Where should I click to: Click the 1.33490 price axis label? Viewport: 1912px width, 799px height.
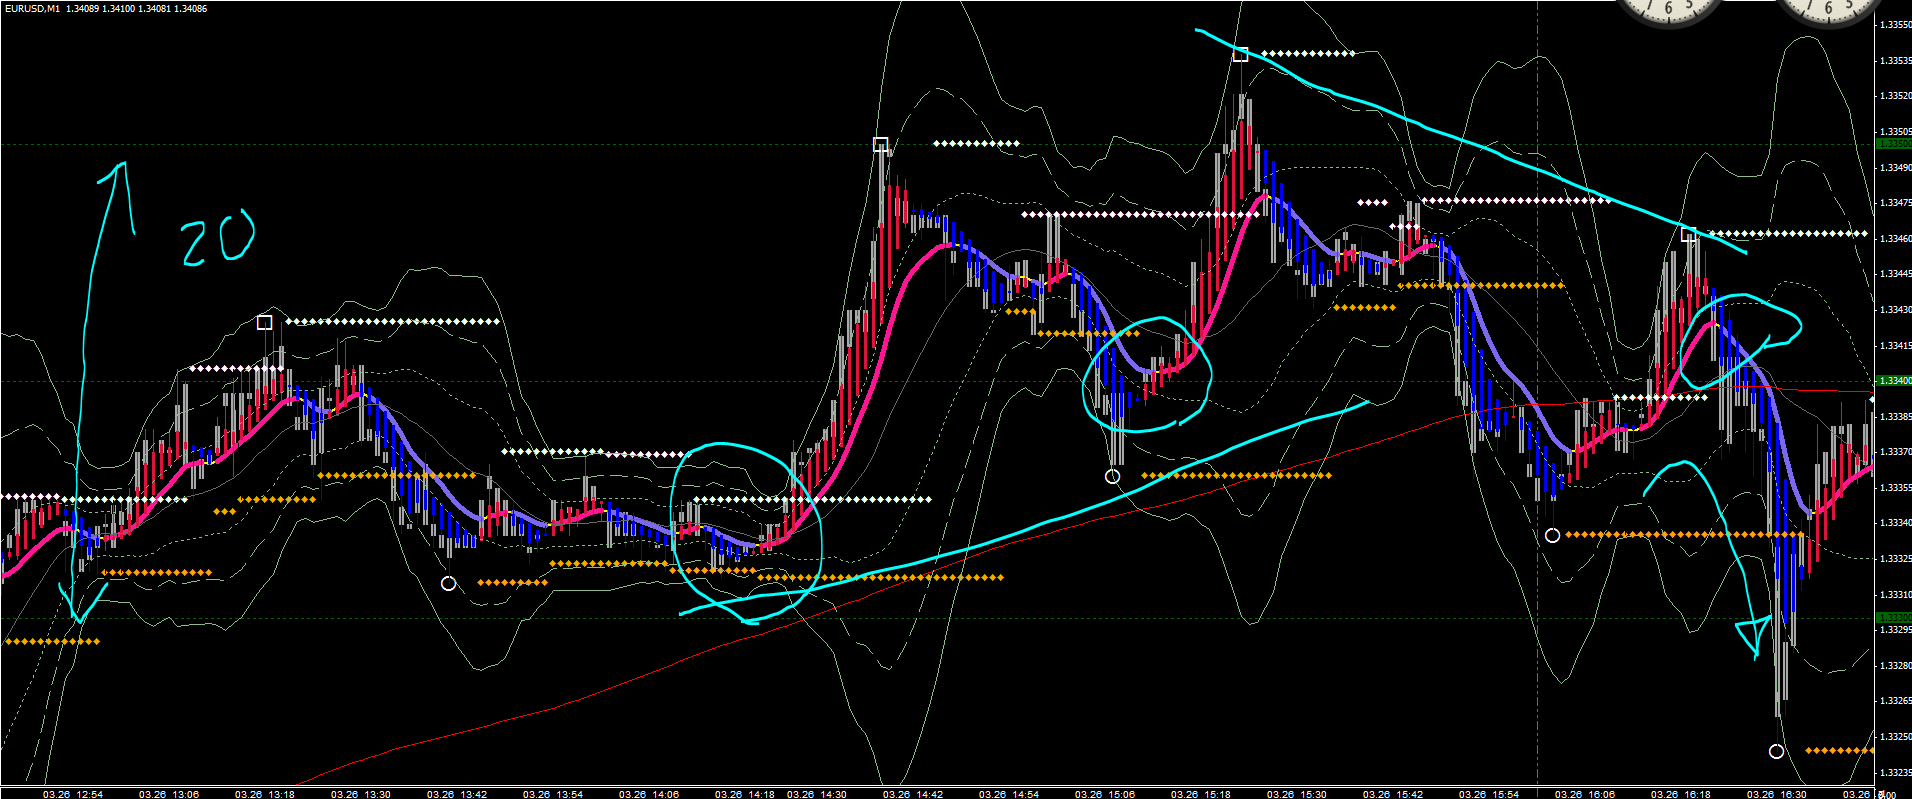click(1896, 168)
